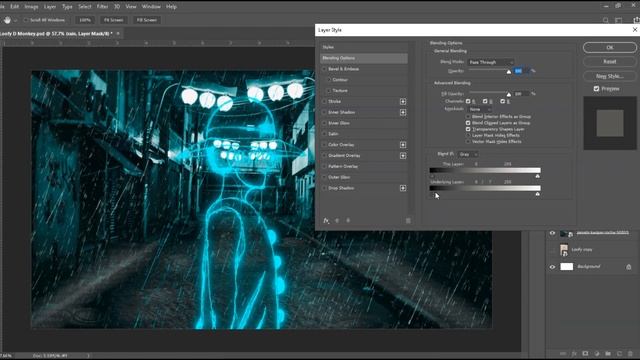Open the Hand tool preset dropdown arrow

click(16, 20)
